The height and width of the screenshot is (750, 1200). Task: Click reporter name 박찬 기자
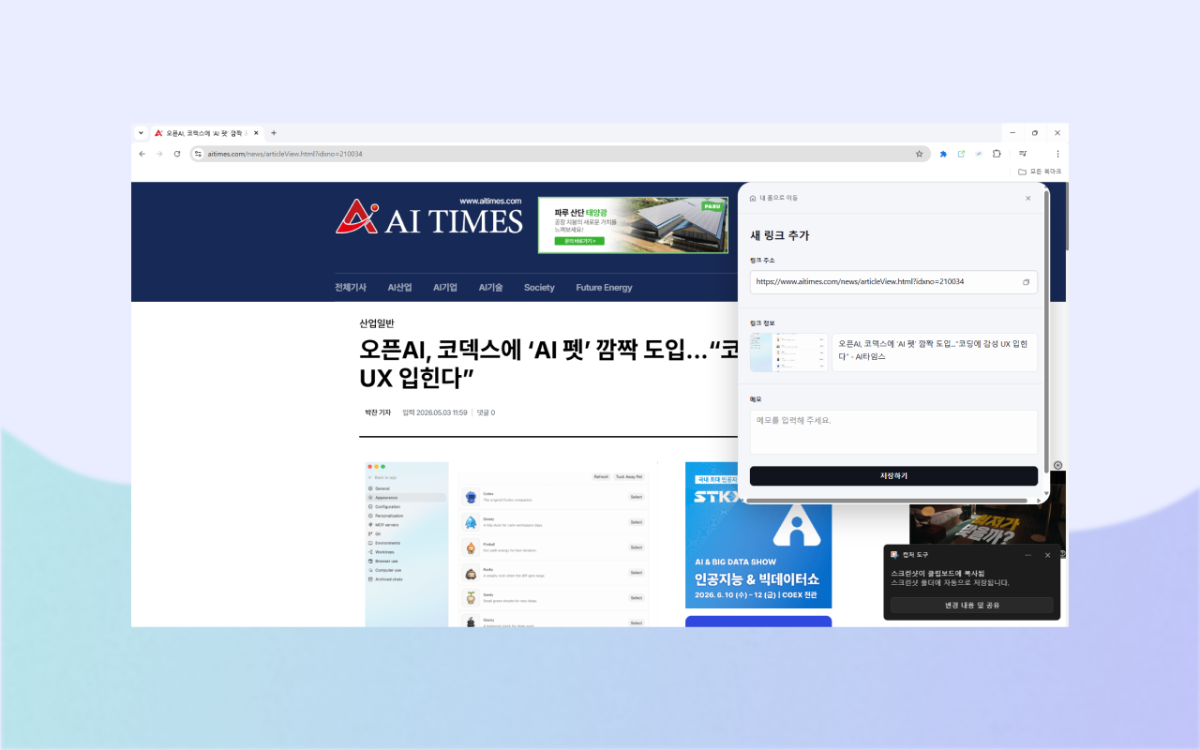point(377,412)
